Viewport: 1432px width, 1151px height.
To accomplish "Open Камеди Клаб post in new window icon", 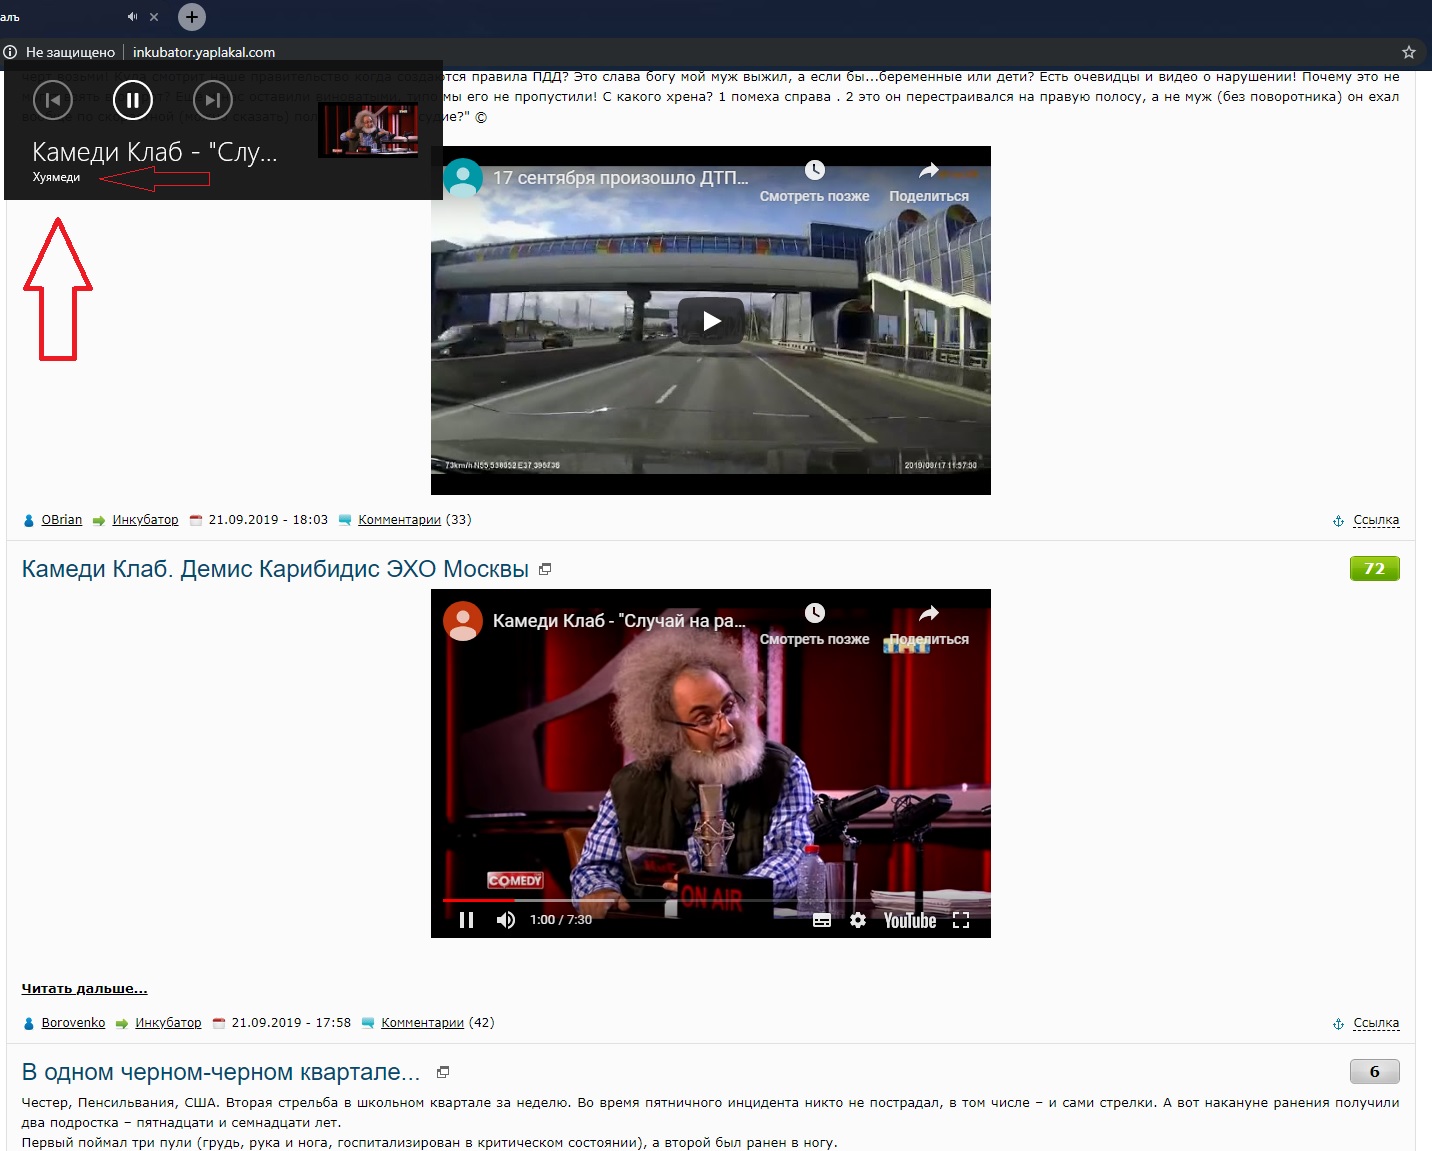I will click(545, 569).
